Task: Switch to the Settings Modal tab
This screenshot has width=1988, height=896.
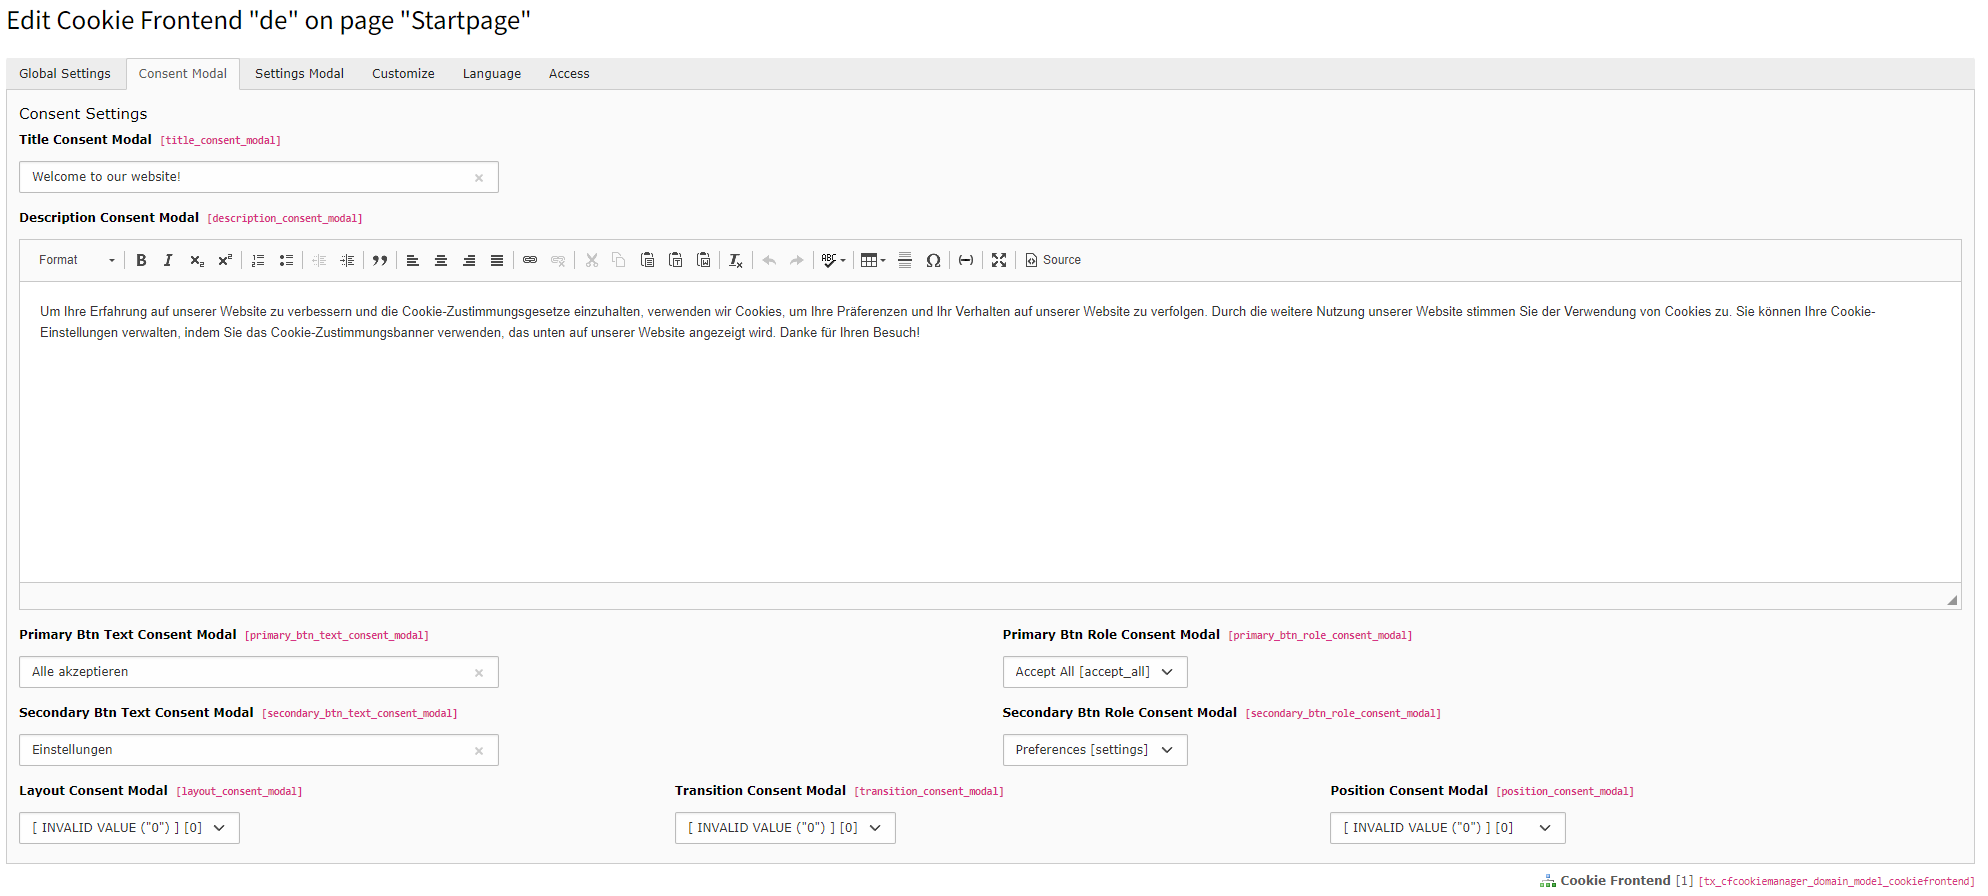Action: click(x=299, y=74)
